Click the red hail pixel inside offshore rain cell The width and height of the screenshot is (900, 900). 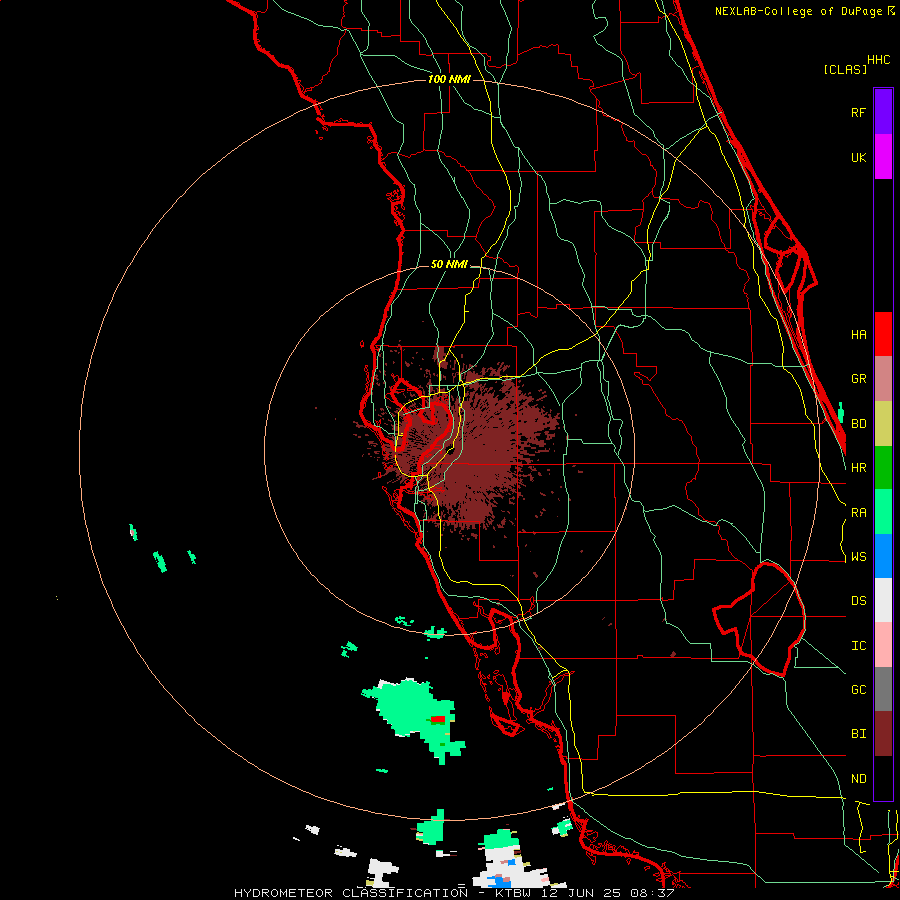438,719
